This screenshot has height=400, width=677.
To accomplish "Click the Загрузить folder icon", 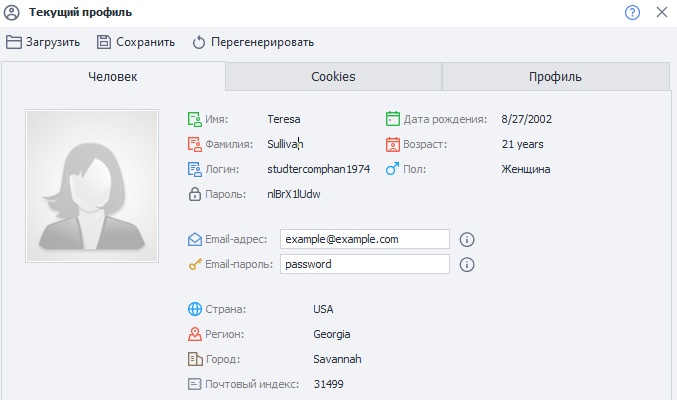I will click(x=14, y=42).
